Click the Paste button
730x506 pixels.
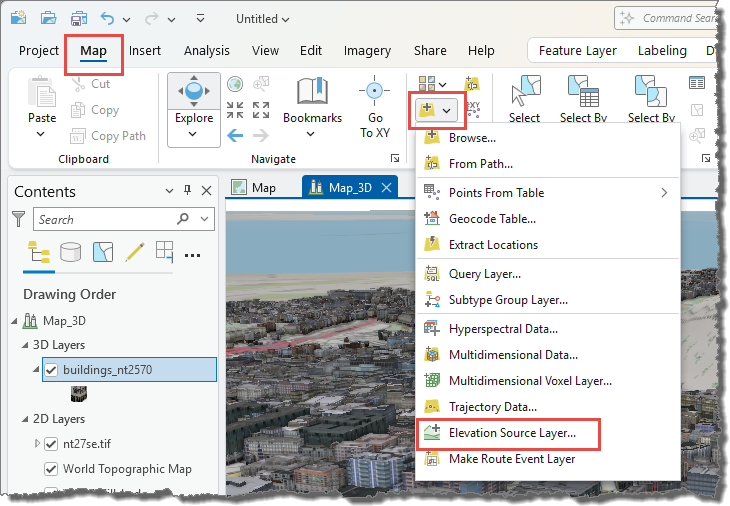pos(42,108)
